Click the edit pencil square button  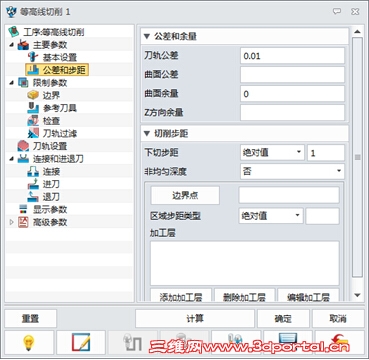(81, 343)
